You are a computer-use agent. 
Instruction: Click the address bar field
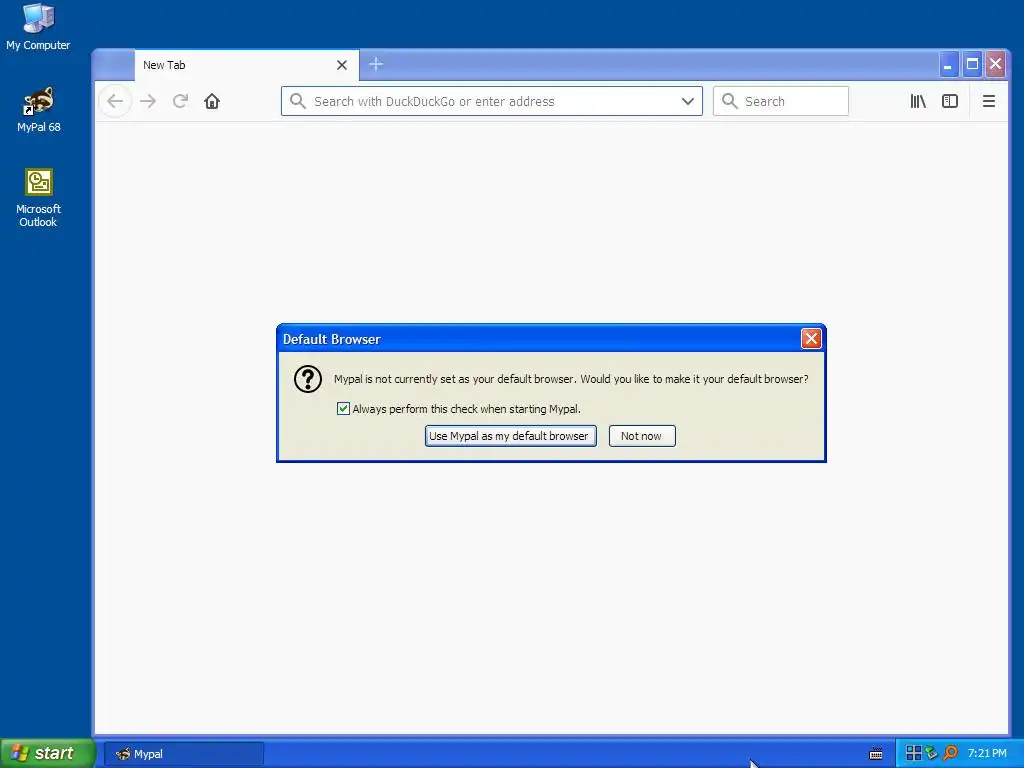coord(492,101)
